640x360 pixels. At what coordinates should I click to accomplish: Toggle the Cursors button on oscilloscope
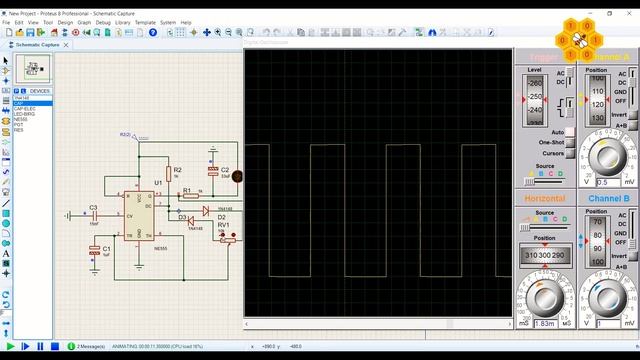[x=570, y=153]
